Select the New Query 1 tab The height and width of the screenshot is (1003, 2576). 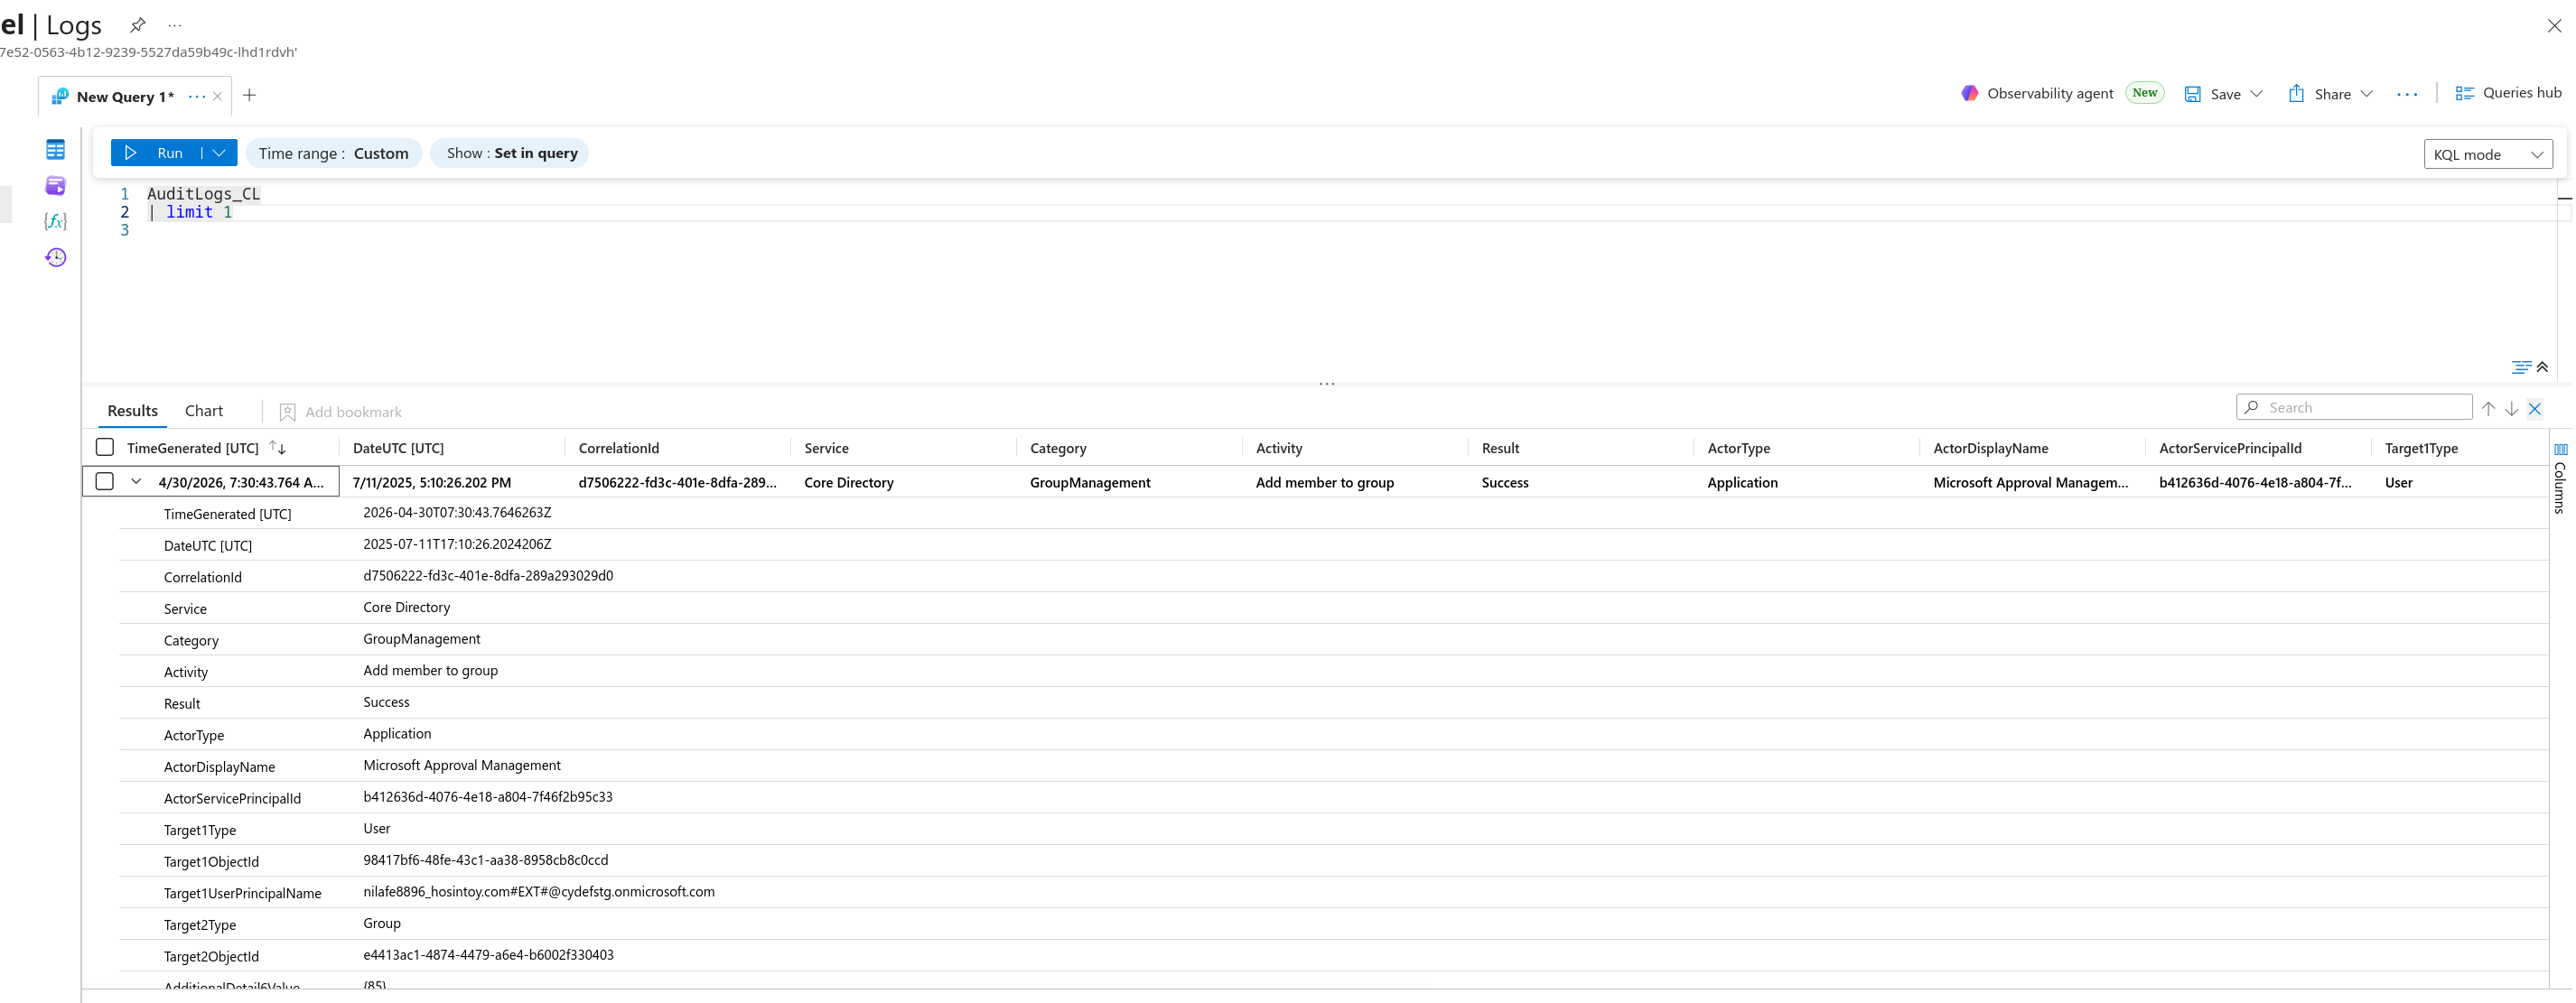124,96
